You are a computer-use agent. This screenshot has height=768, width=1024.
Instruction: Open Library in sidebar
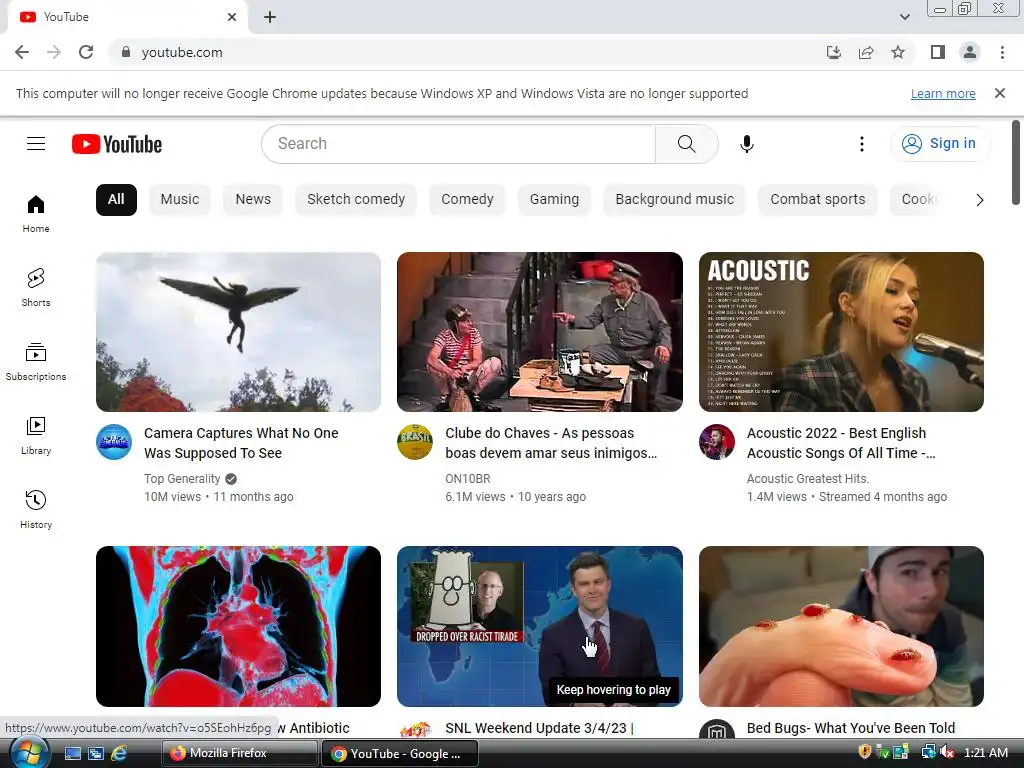pos(36,436)
